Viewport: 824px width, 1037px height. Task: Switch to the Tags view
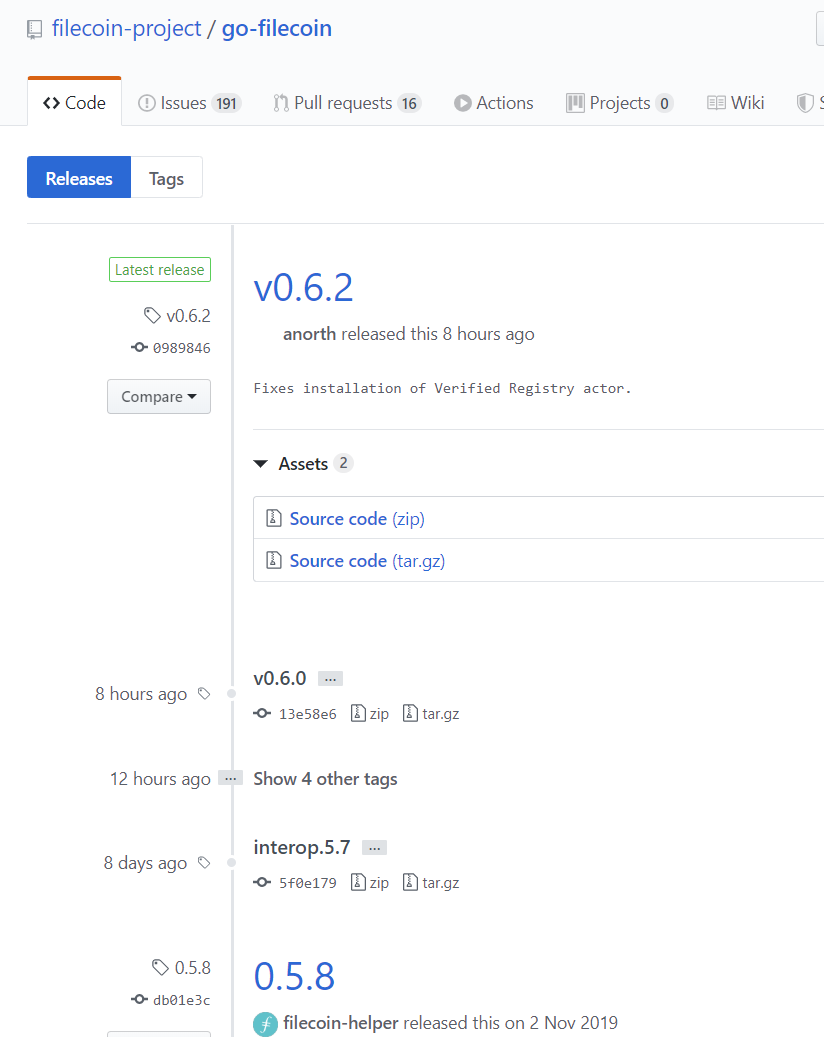pyautogui.click(x=167, y=177)
